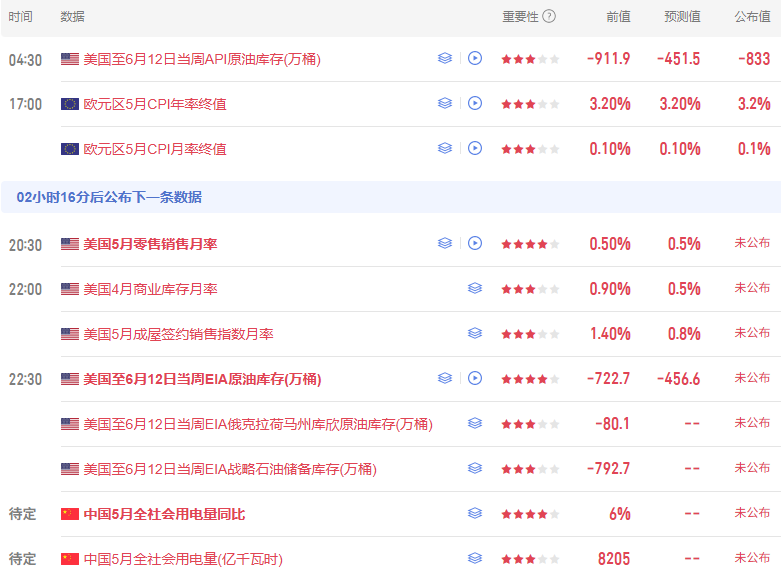Screen dimensions: 781x577
Task: Click the 17:00 time cell
Action: (x=25, y=104)
